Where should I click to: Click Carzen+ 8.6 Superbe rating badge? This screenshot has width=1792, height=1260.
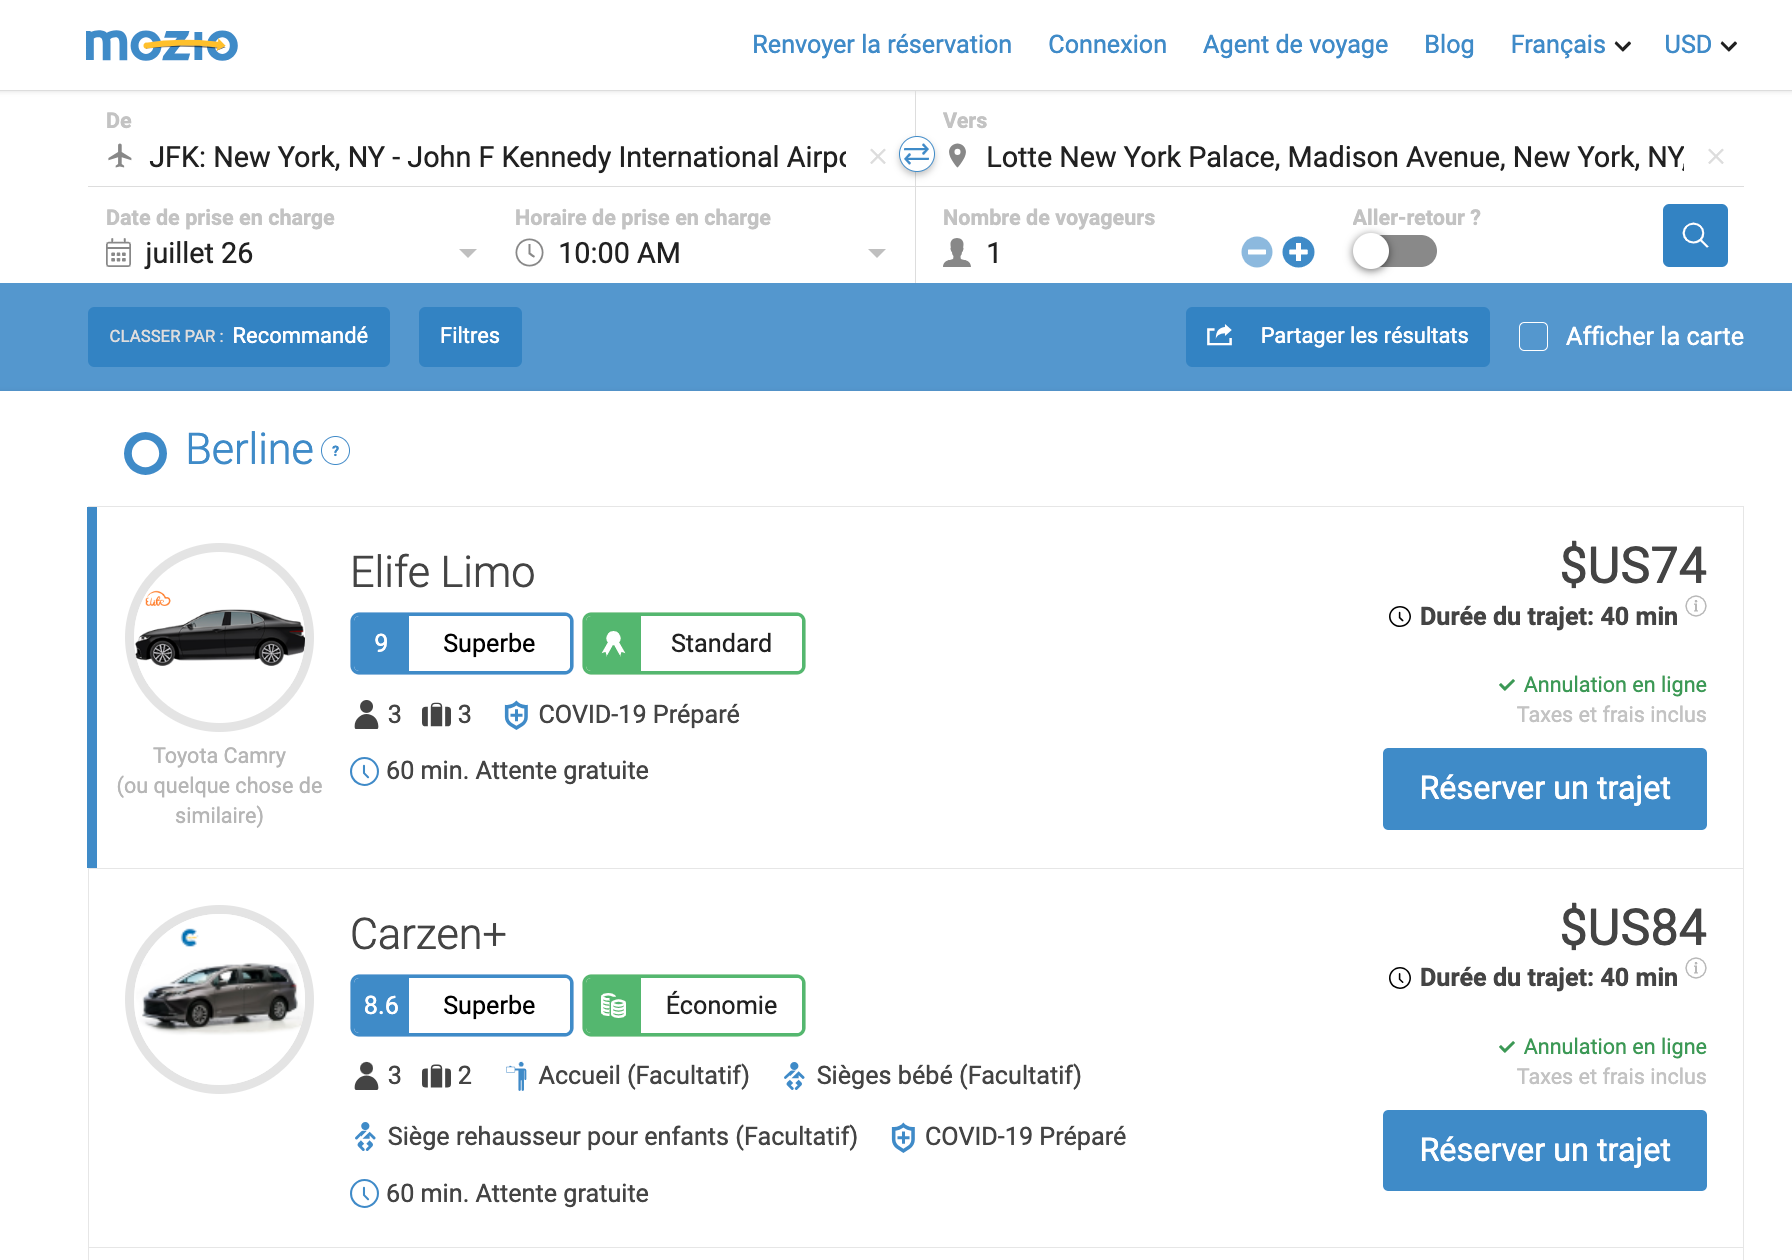point(461,1005)
